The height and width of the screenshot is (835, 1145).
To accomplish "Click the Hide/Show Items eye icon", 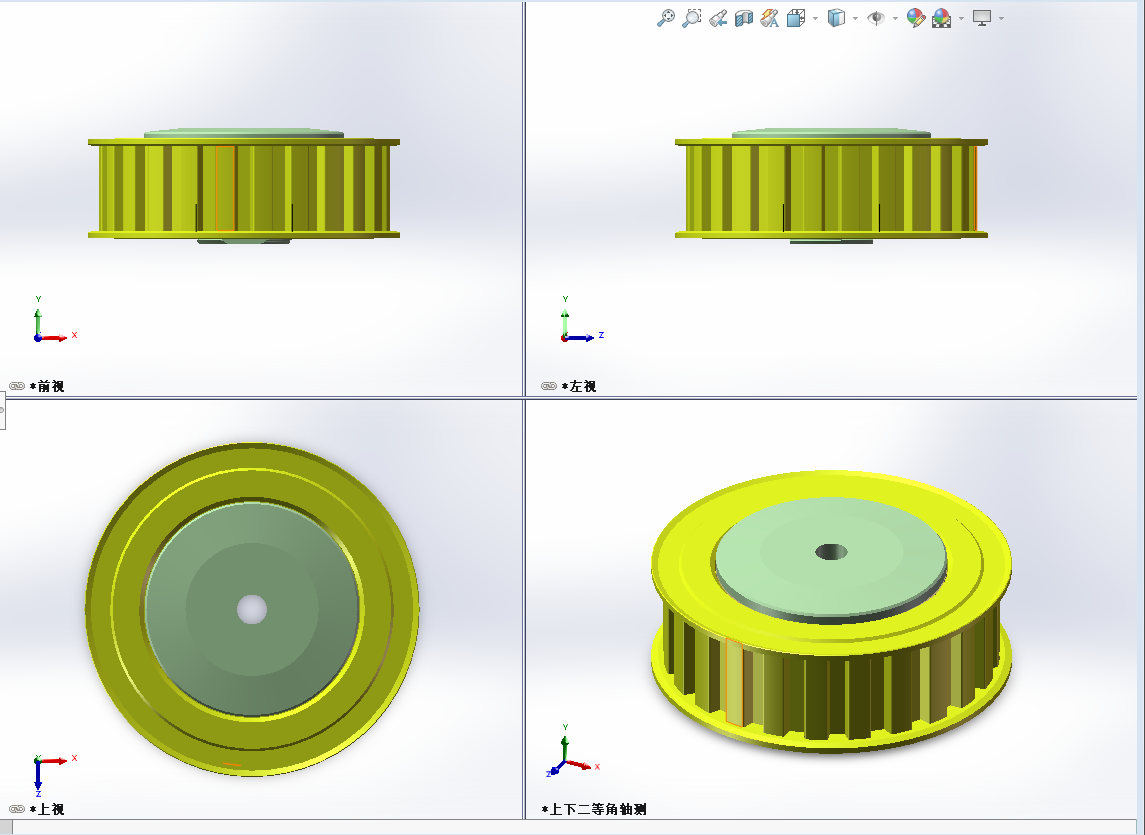I will (876, 18).
